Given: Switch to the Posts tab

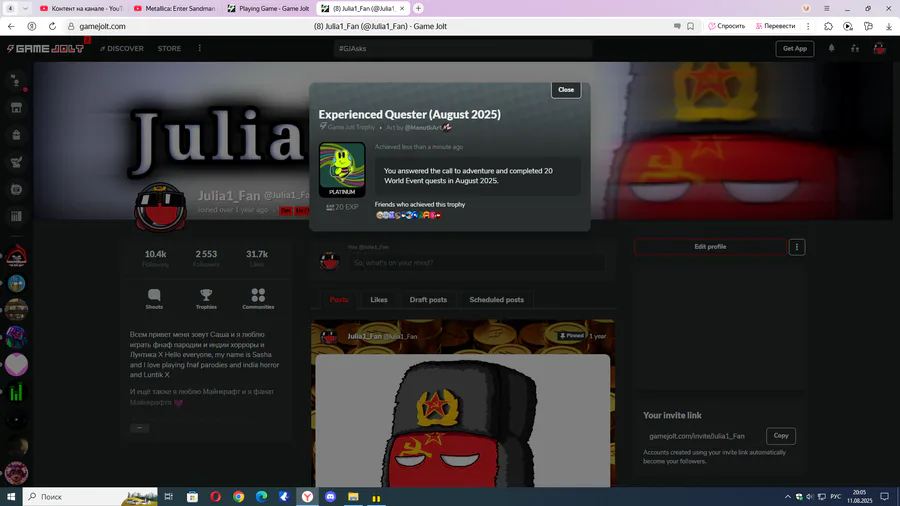Looking at the screenshot, I should [x=339, y=299].
